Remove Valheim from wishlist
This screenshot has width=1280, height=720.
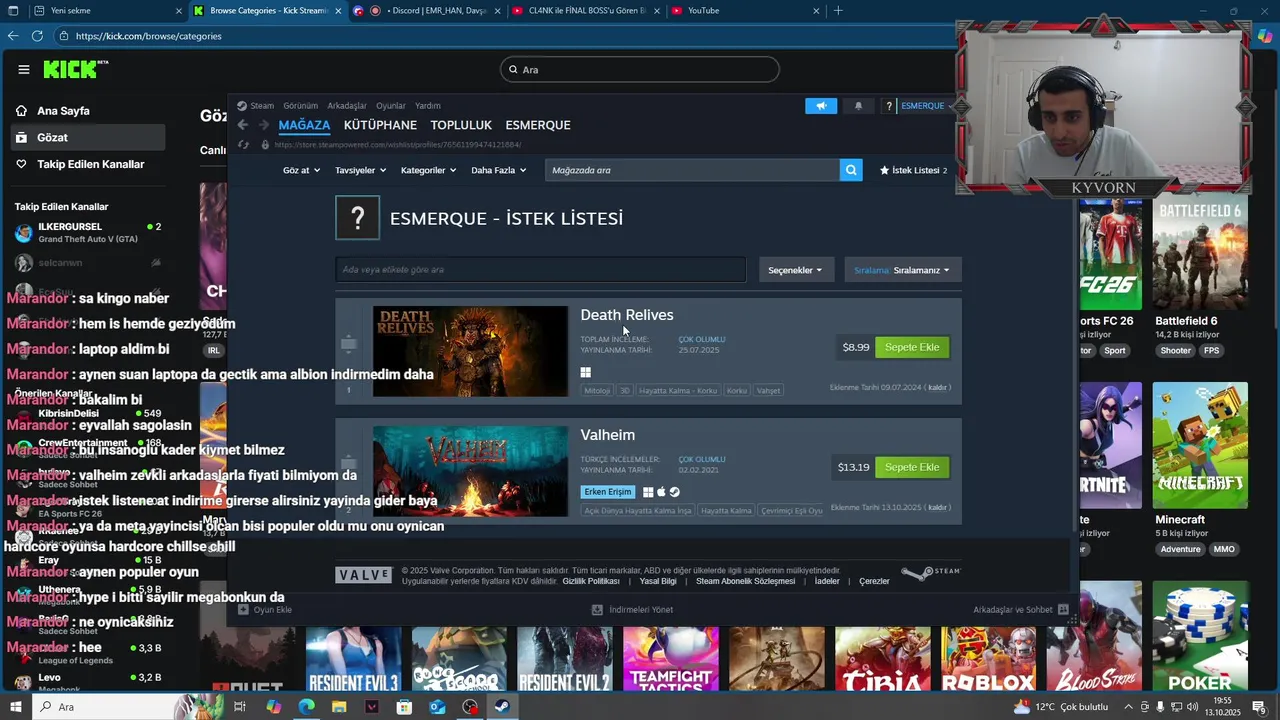click(x=937, y=508)
